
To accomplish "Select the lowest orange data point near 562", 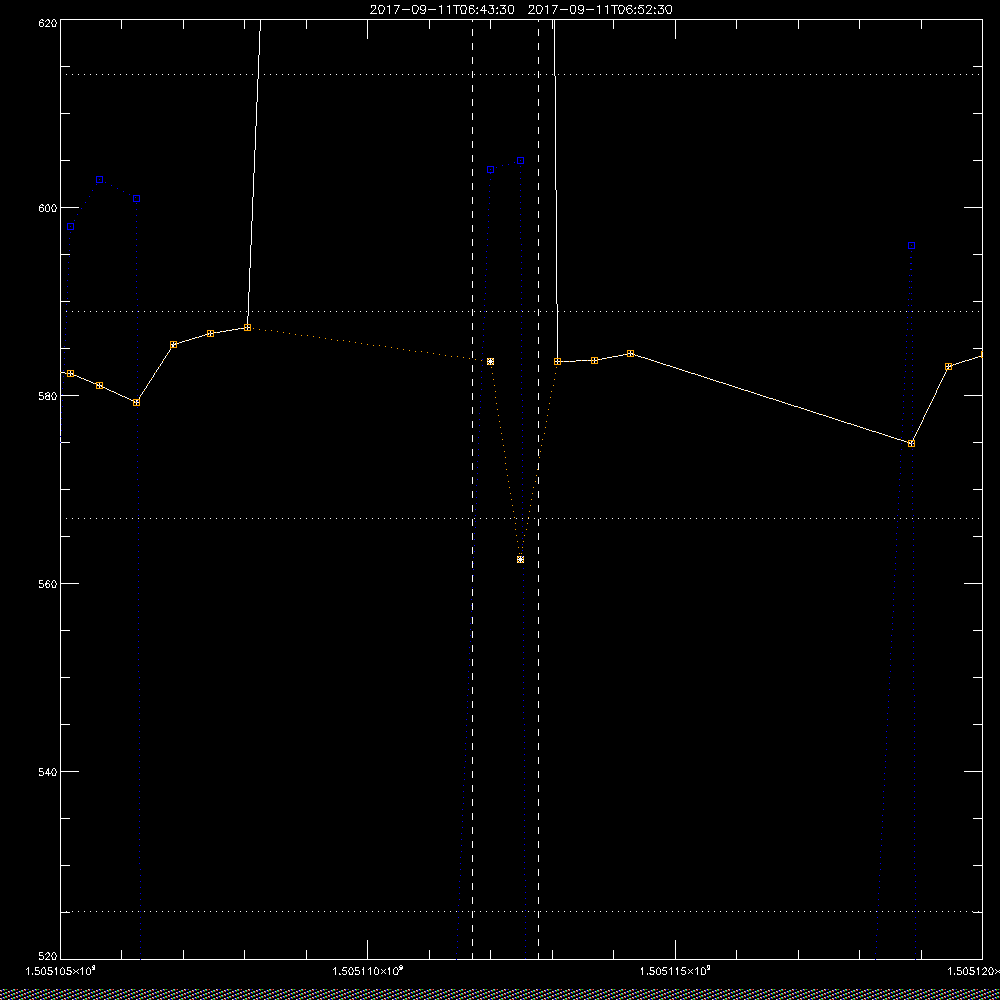I will [x=520, y=559].
